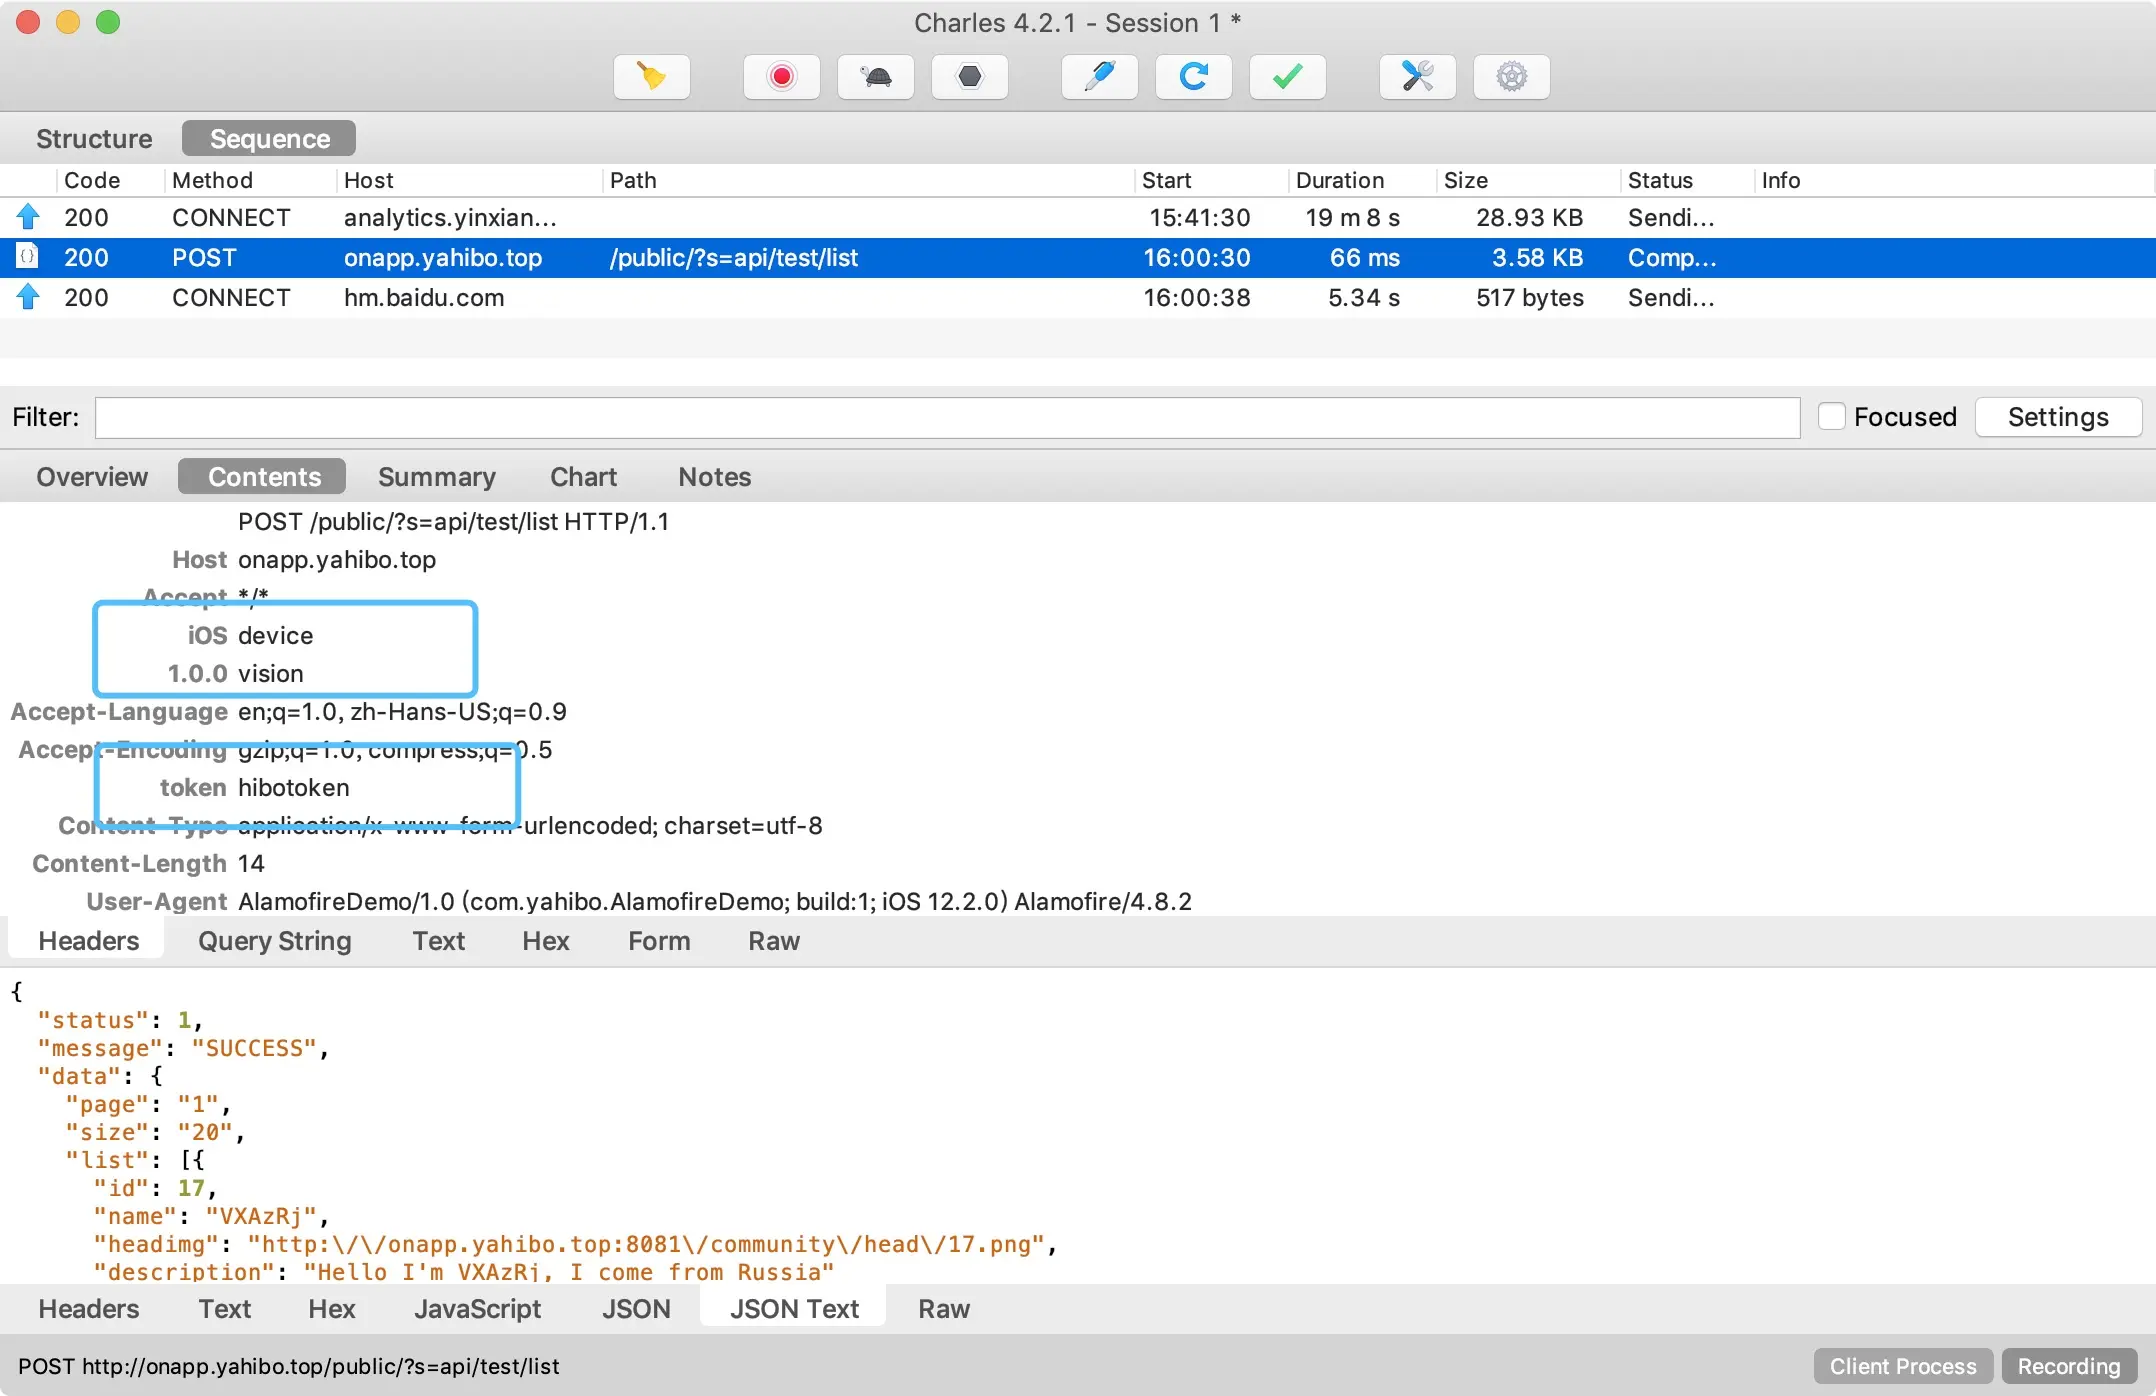Viewport: 2156px width, 1396px height.
Task: Open the Summary tab
Action: click(436, 477)
